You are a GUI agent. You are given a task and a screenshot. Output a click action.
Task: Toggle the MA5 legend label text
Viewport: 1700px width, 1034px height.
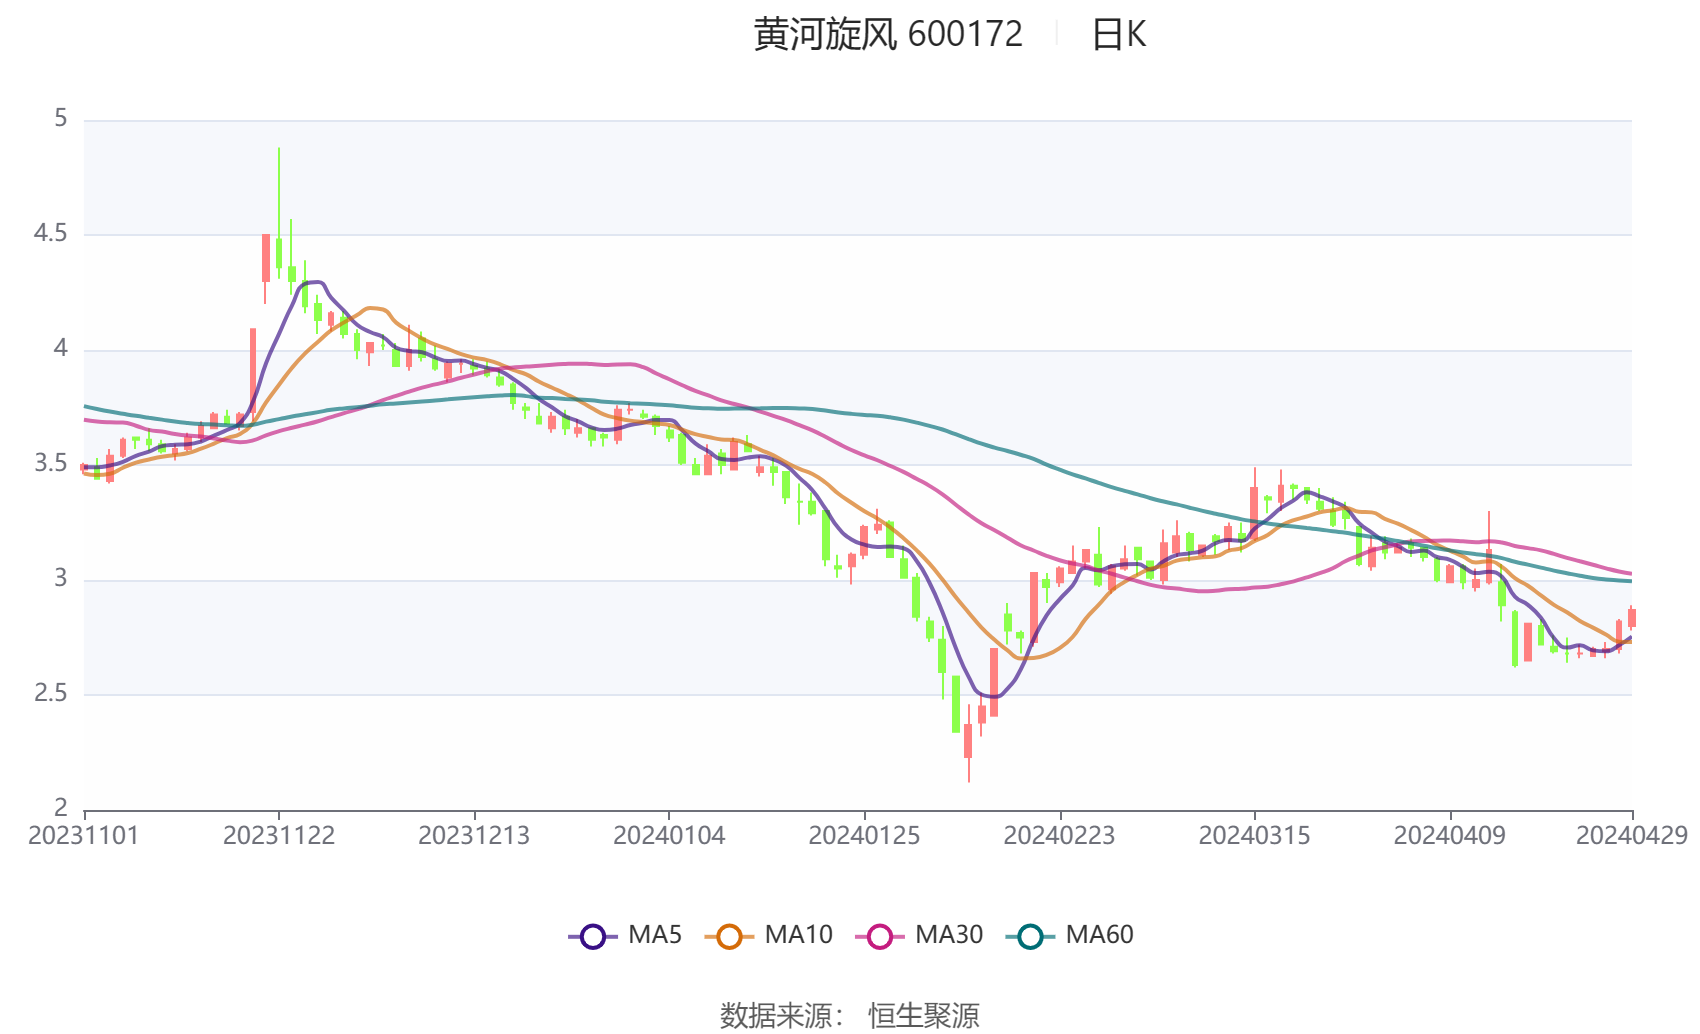click(655, 935)
